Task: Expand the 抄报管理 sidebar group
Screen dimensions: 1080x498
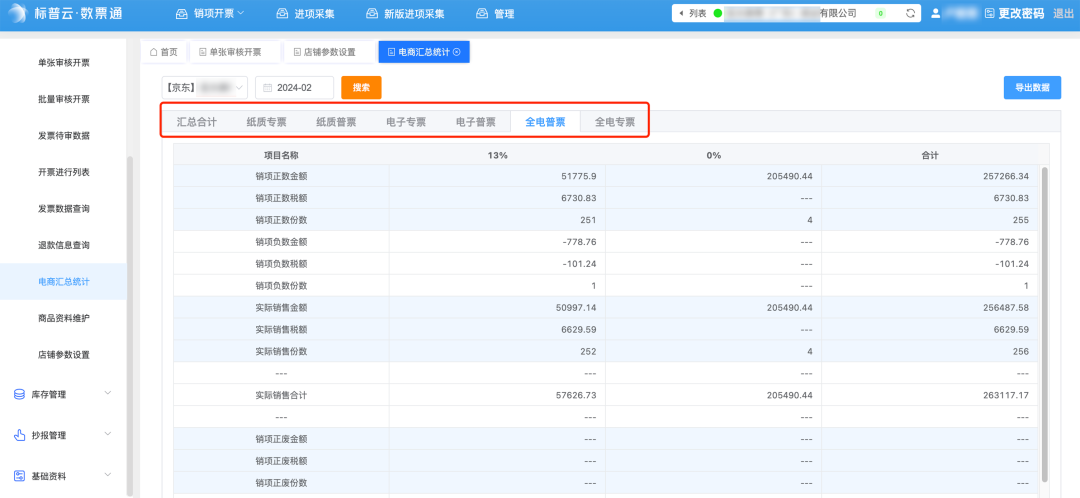Action: pyautogui.click(x=63, y=435)
